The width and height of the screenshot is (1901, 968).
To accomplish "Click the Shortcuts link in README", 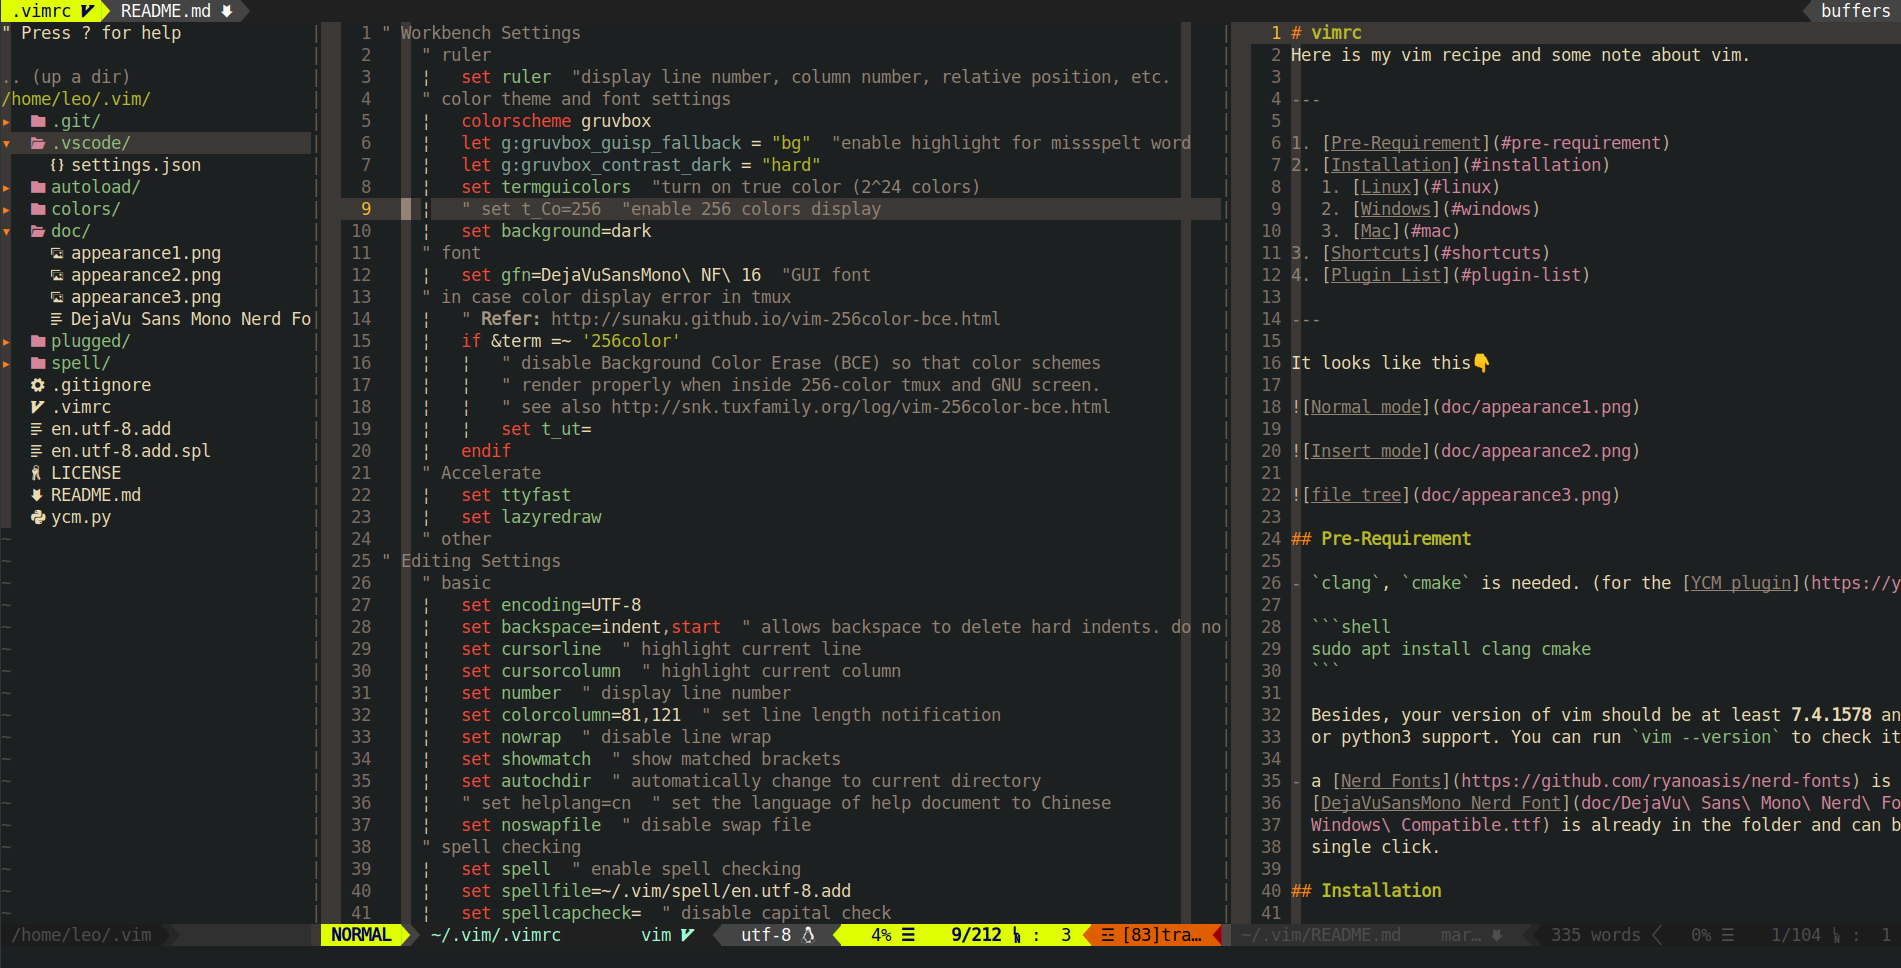I will point(1376,253).
